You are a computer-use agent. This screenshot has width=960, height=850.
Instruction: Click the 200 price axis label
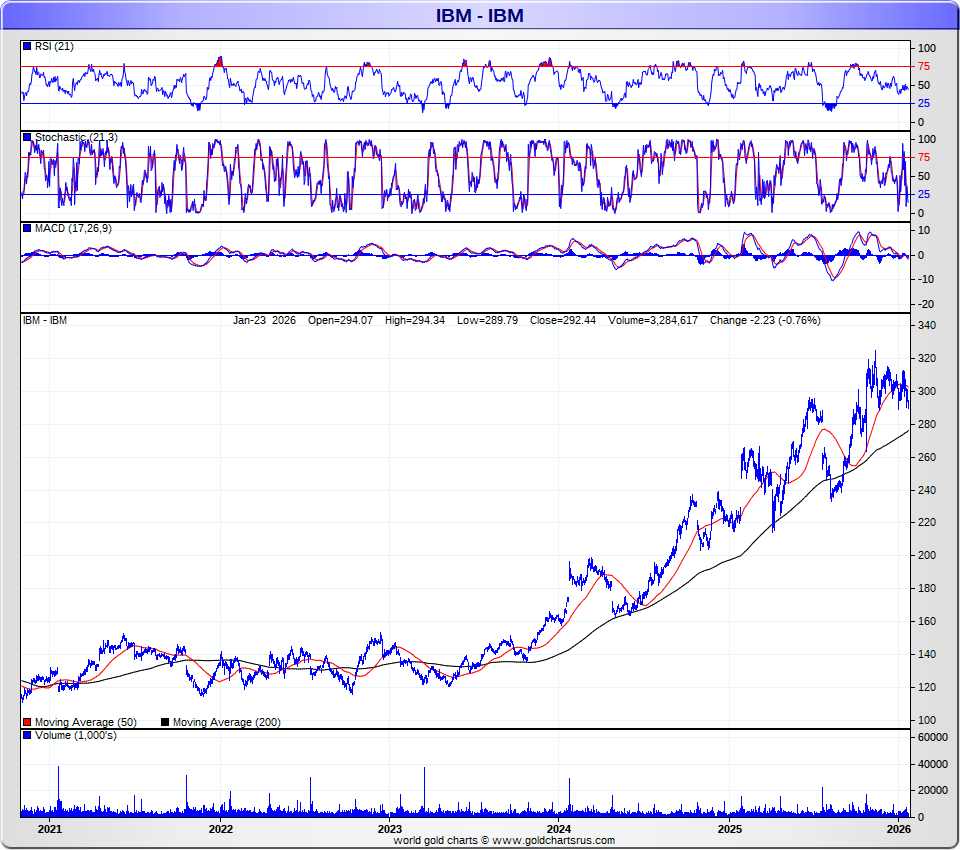pyautogui.click(x=927, y=555)
